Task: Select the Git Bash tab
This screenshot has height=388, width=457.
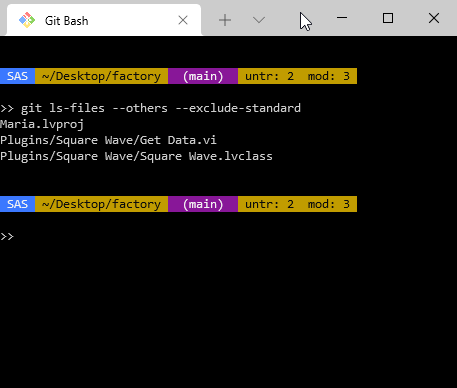Action: coord(104,20)
